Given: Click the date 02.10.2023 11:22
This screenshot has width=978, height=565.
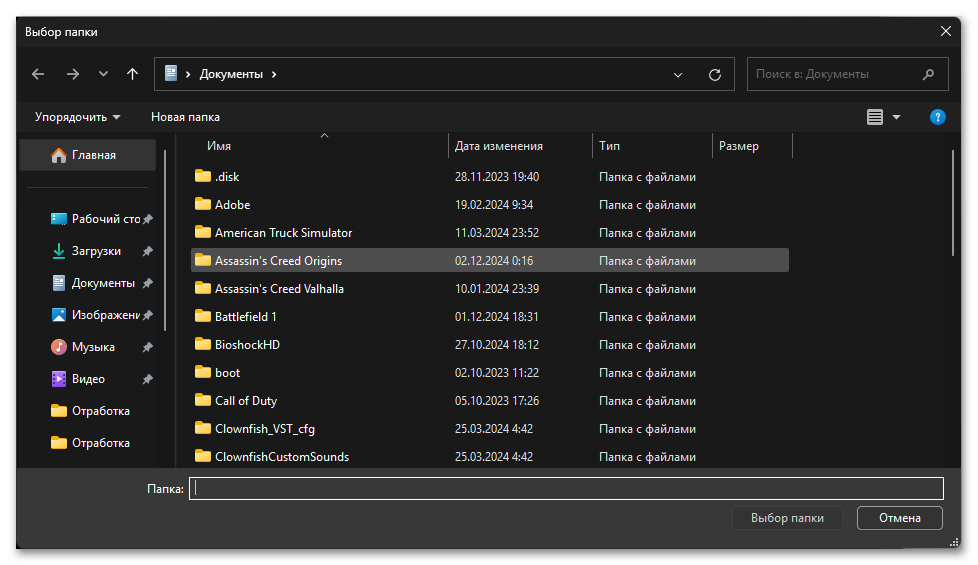Looking at the screenshot, I should (x=496, y=373).
